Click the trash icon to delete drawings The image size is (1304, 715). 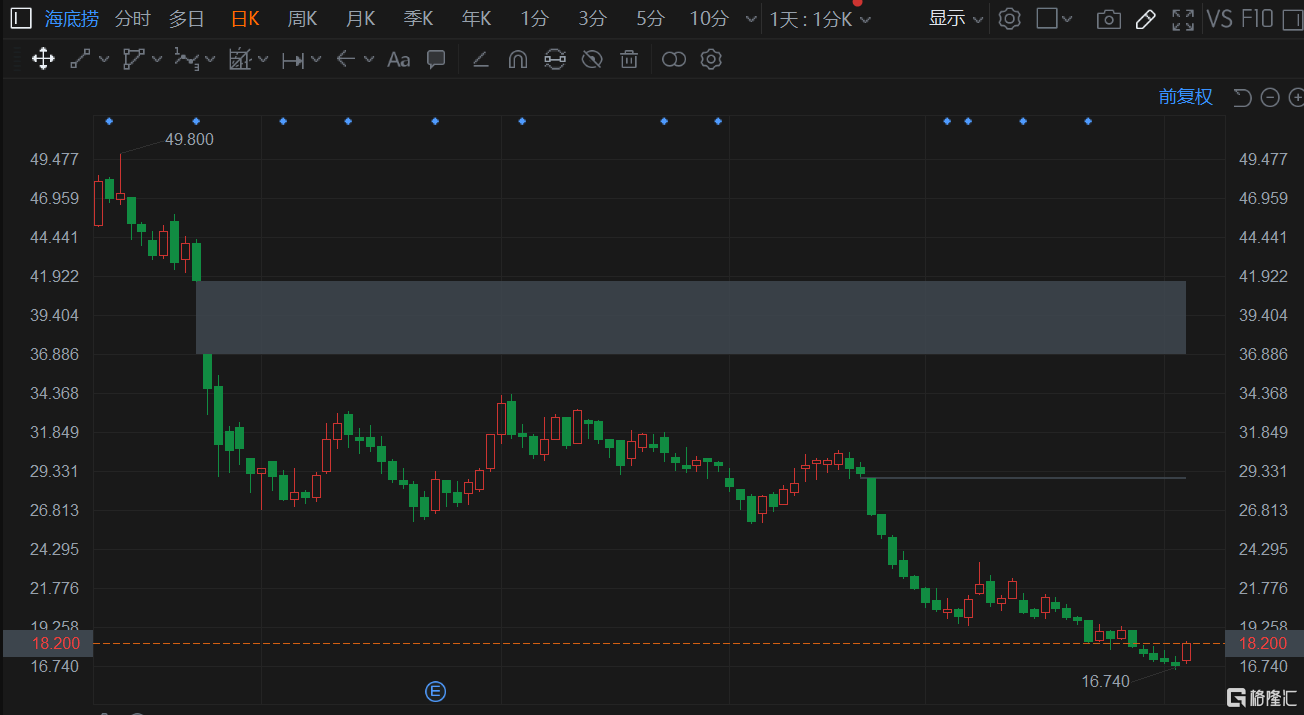coord(629,59)
